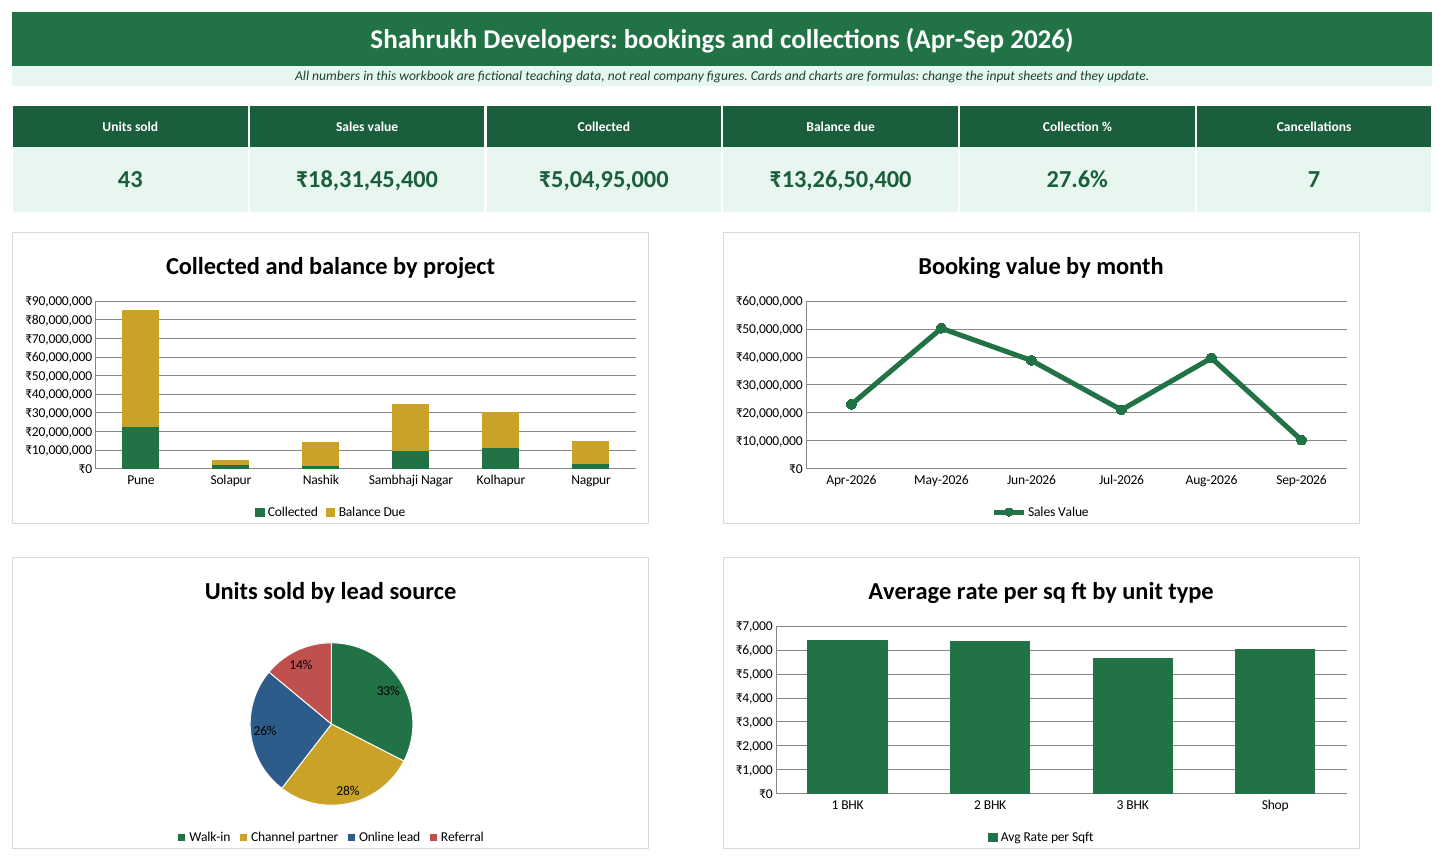1444x861 pixels.
Task: Click the Collected legend color swatch
Action: tap(260, 512)
